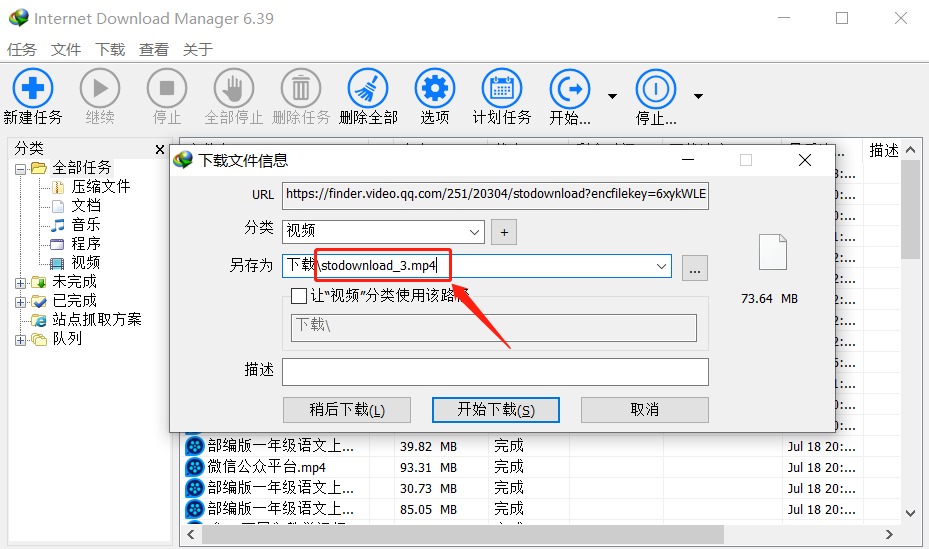Viewport: 929px width, 549px height.
Task: Click the horizontal scrollbar thumb
Action: [x=463, y=534]
